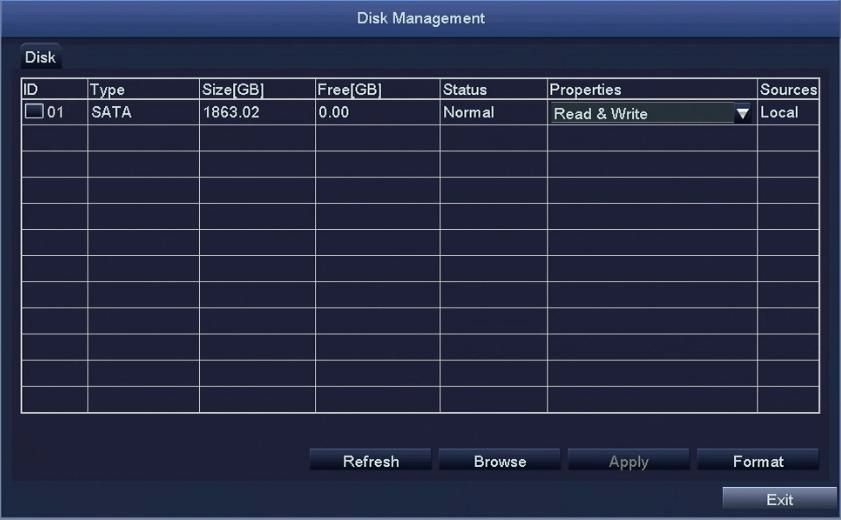Image resolution: width=841 pixels, height=520 pixels.
Task: Click the Size[GB] column header
Action: (x=257, y=90)
